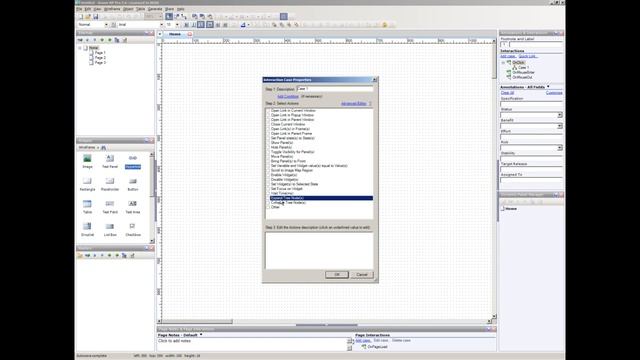640x360 pixels.
Task: Open the zoom level dropdown in toolbar
Action: (x=160, y=17)
